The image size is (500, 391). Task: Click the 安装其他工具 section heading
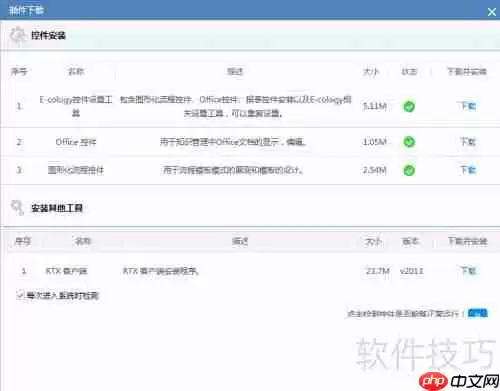[x=57, y=208]
